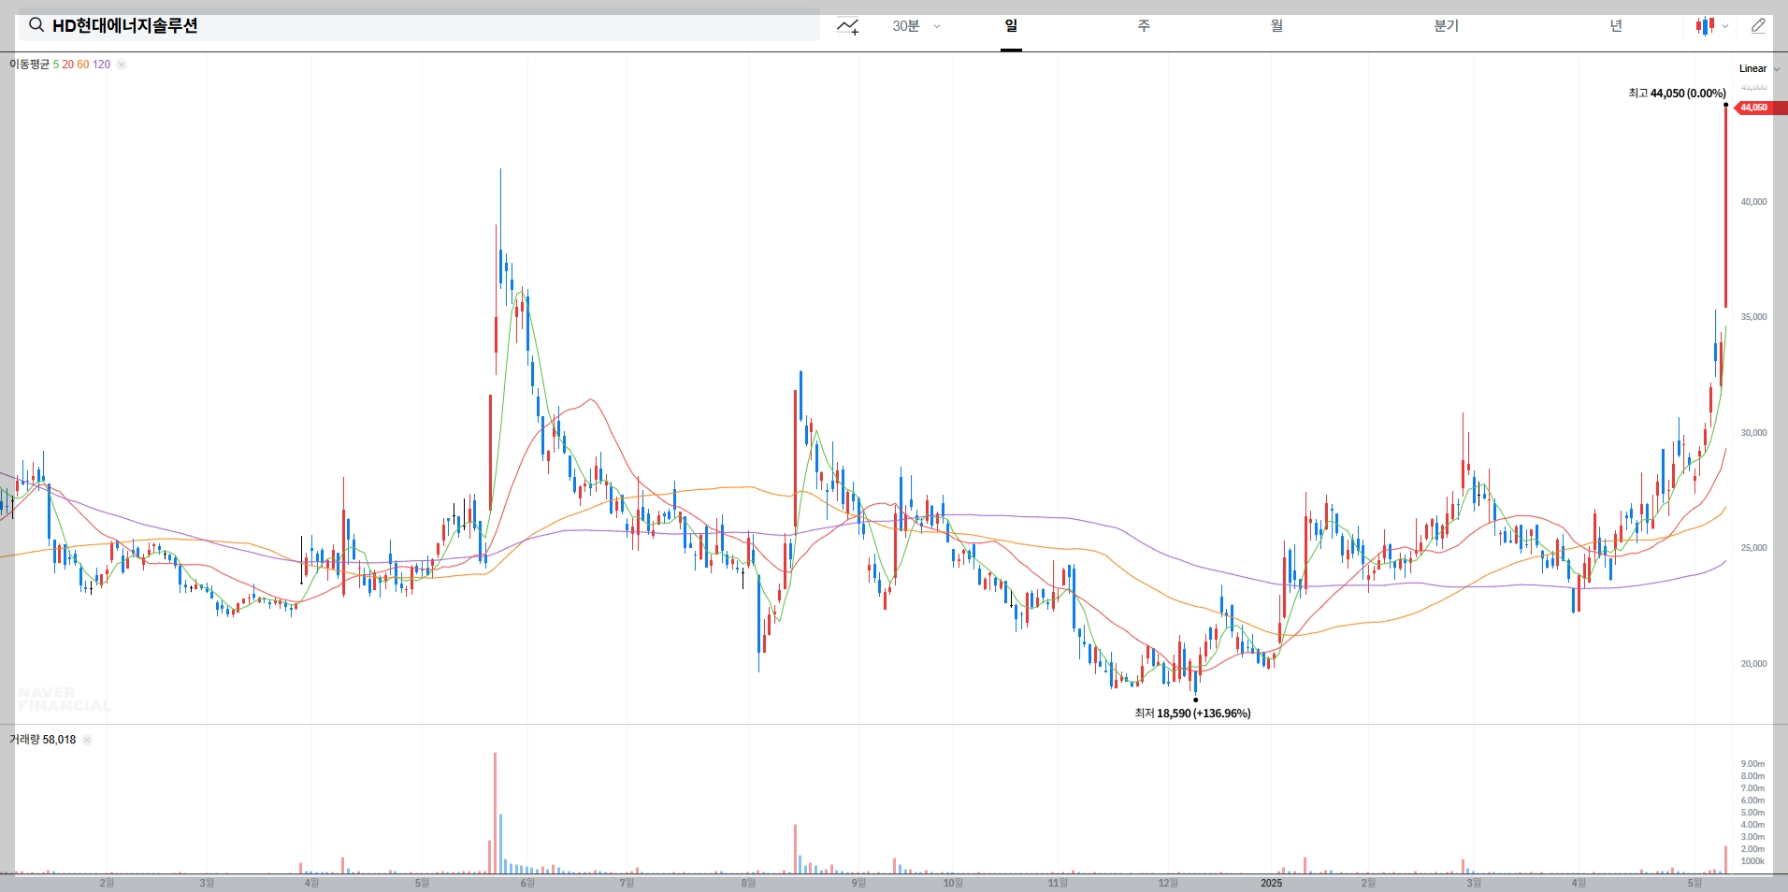Click the orange 60 moving average value
The height and width of the screenshot is (892, 1788).
[x=83, y=64]
